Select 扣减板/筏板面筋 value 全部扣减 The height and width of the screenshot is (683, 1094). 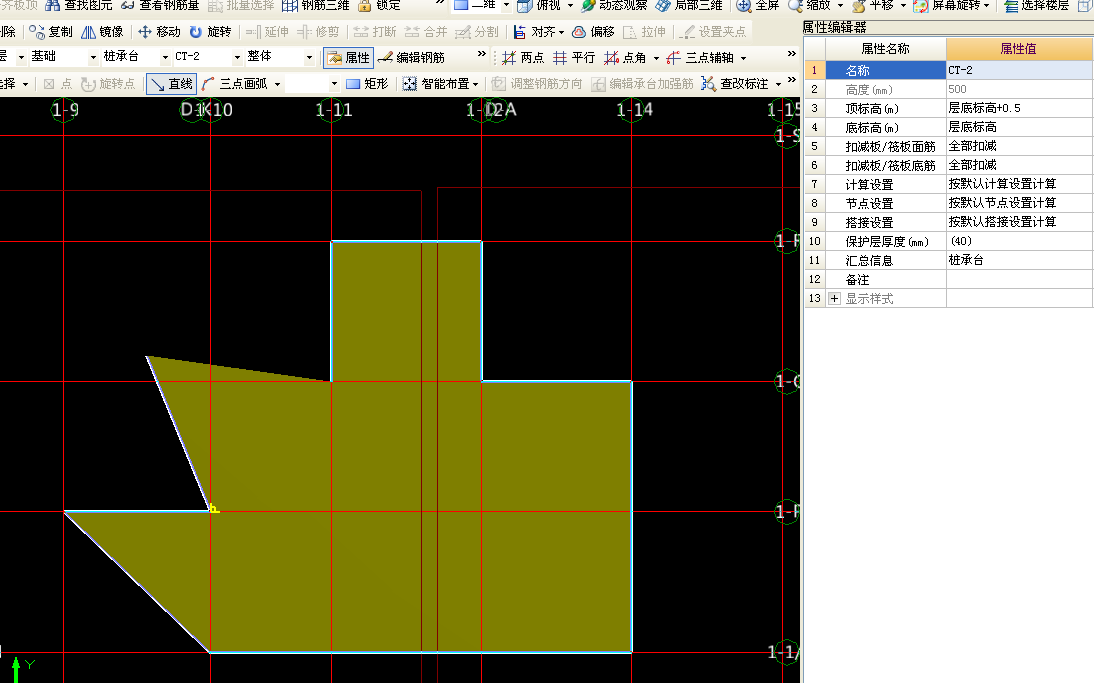pyautogui.click(x=1019, y=146)
